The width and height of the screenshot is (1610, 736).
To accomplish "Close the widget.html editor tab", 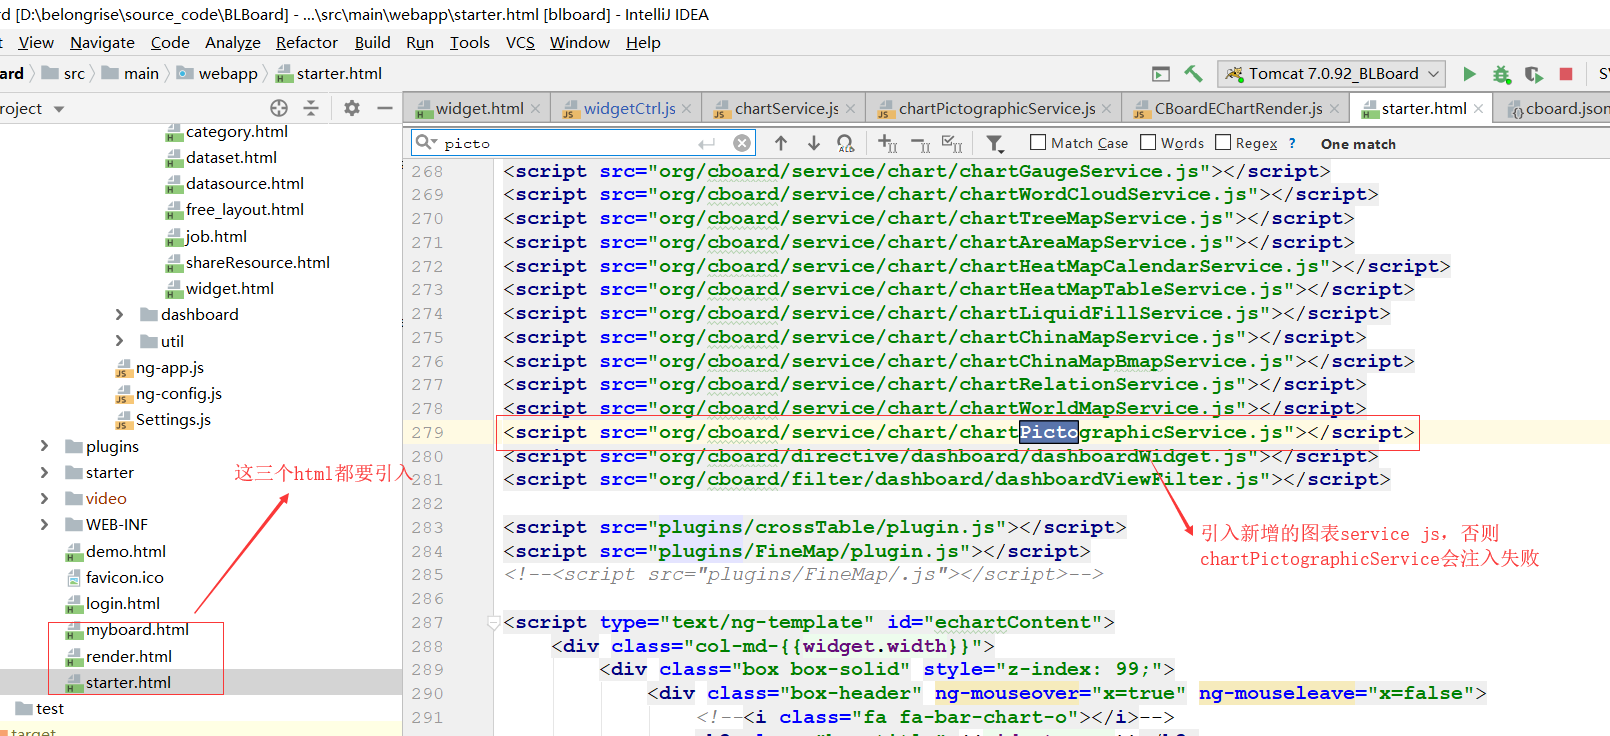I will (x=536, y=108).
